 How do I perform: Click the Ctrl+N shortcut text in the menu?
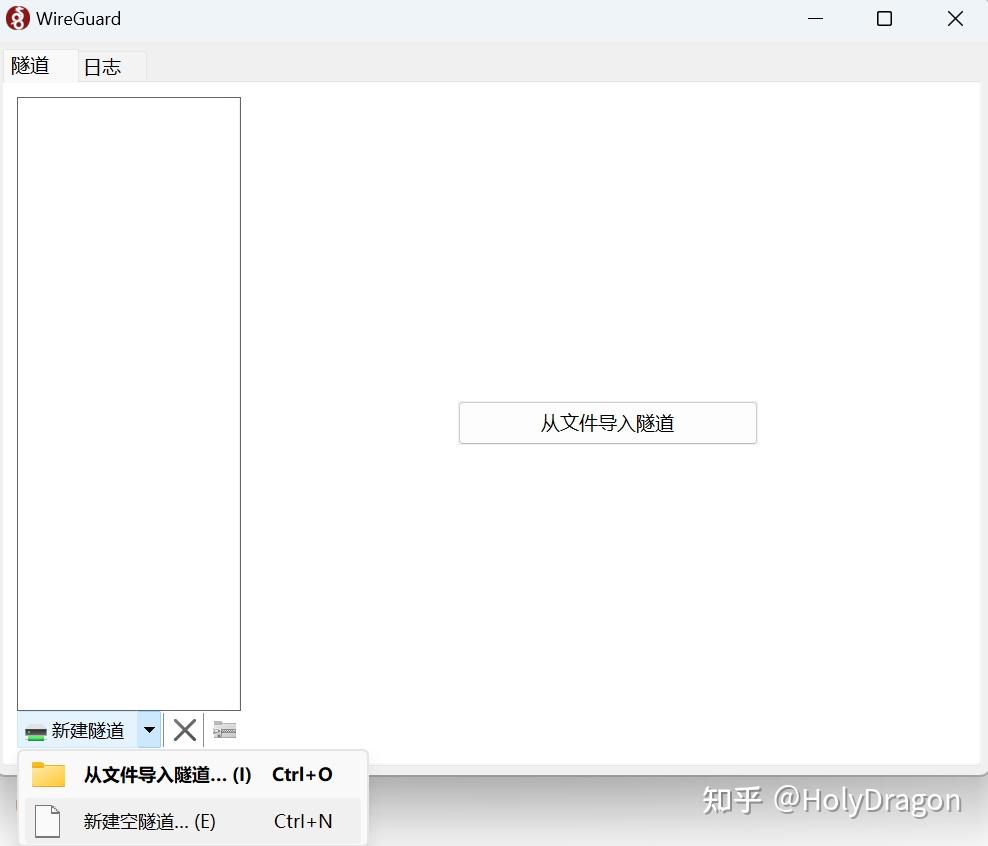tap(302, 820)
